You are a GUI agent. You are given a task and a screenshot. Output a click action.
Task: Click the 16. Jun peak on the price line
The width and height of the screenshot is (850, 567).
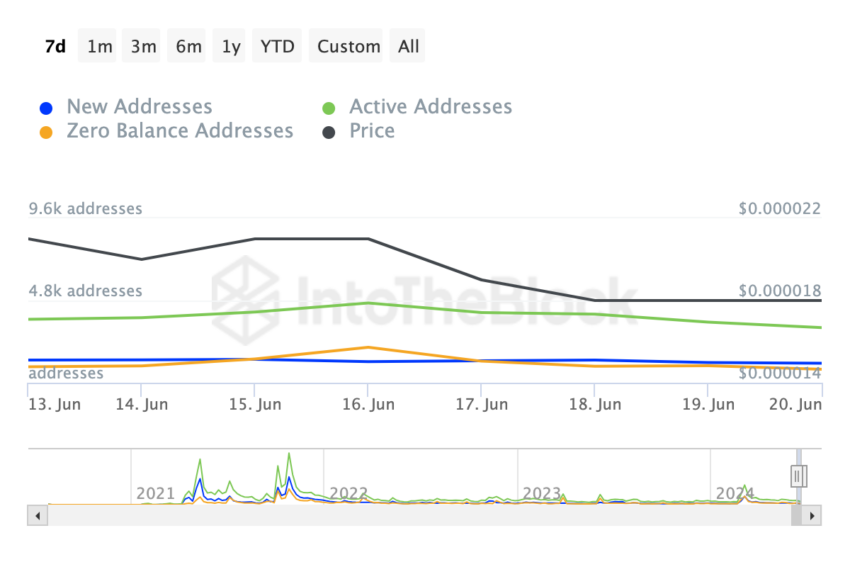coord(368,239)
